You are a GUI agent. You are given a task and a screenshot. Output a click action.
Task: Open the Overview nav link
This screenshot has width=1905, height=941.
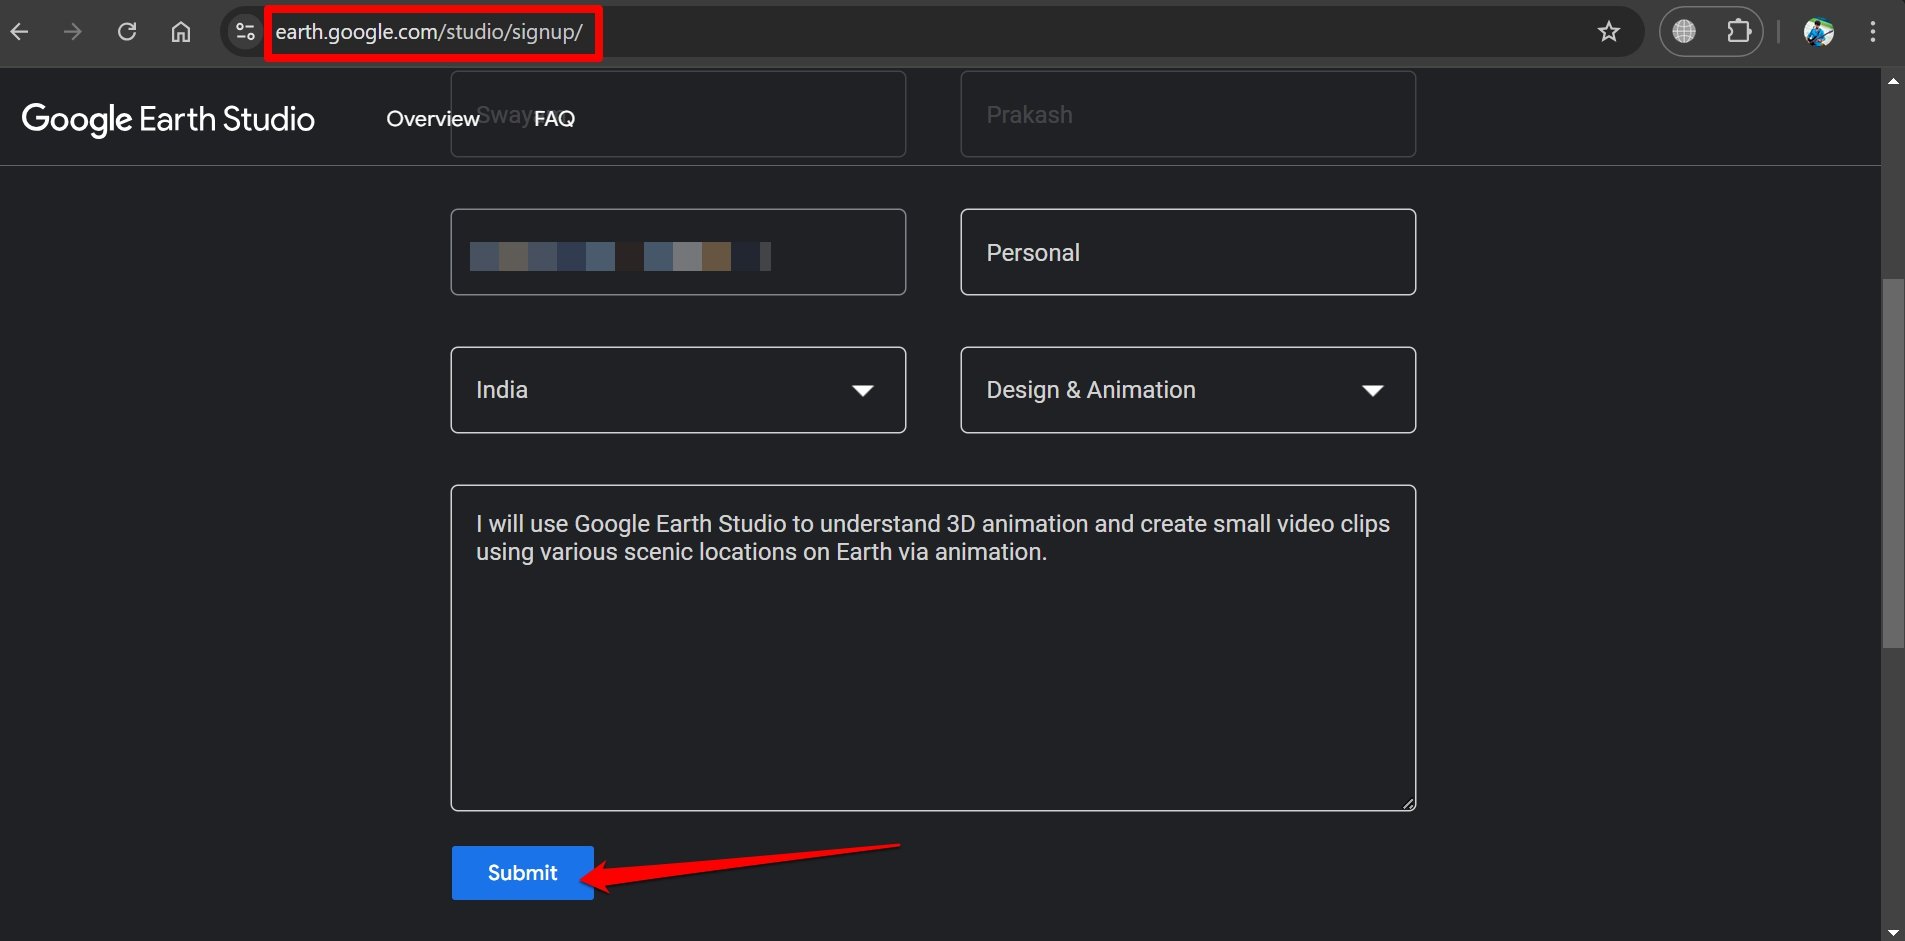[432, 119]
